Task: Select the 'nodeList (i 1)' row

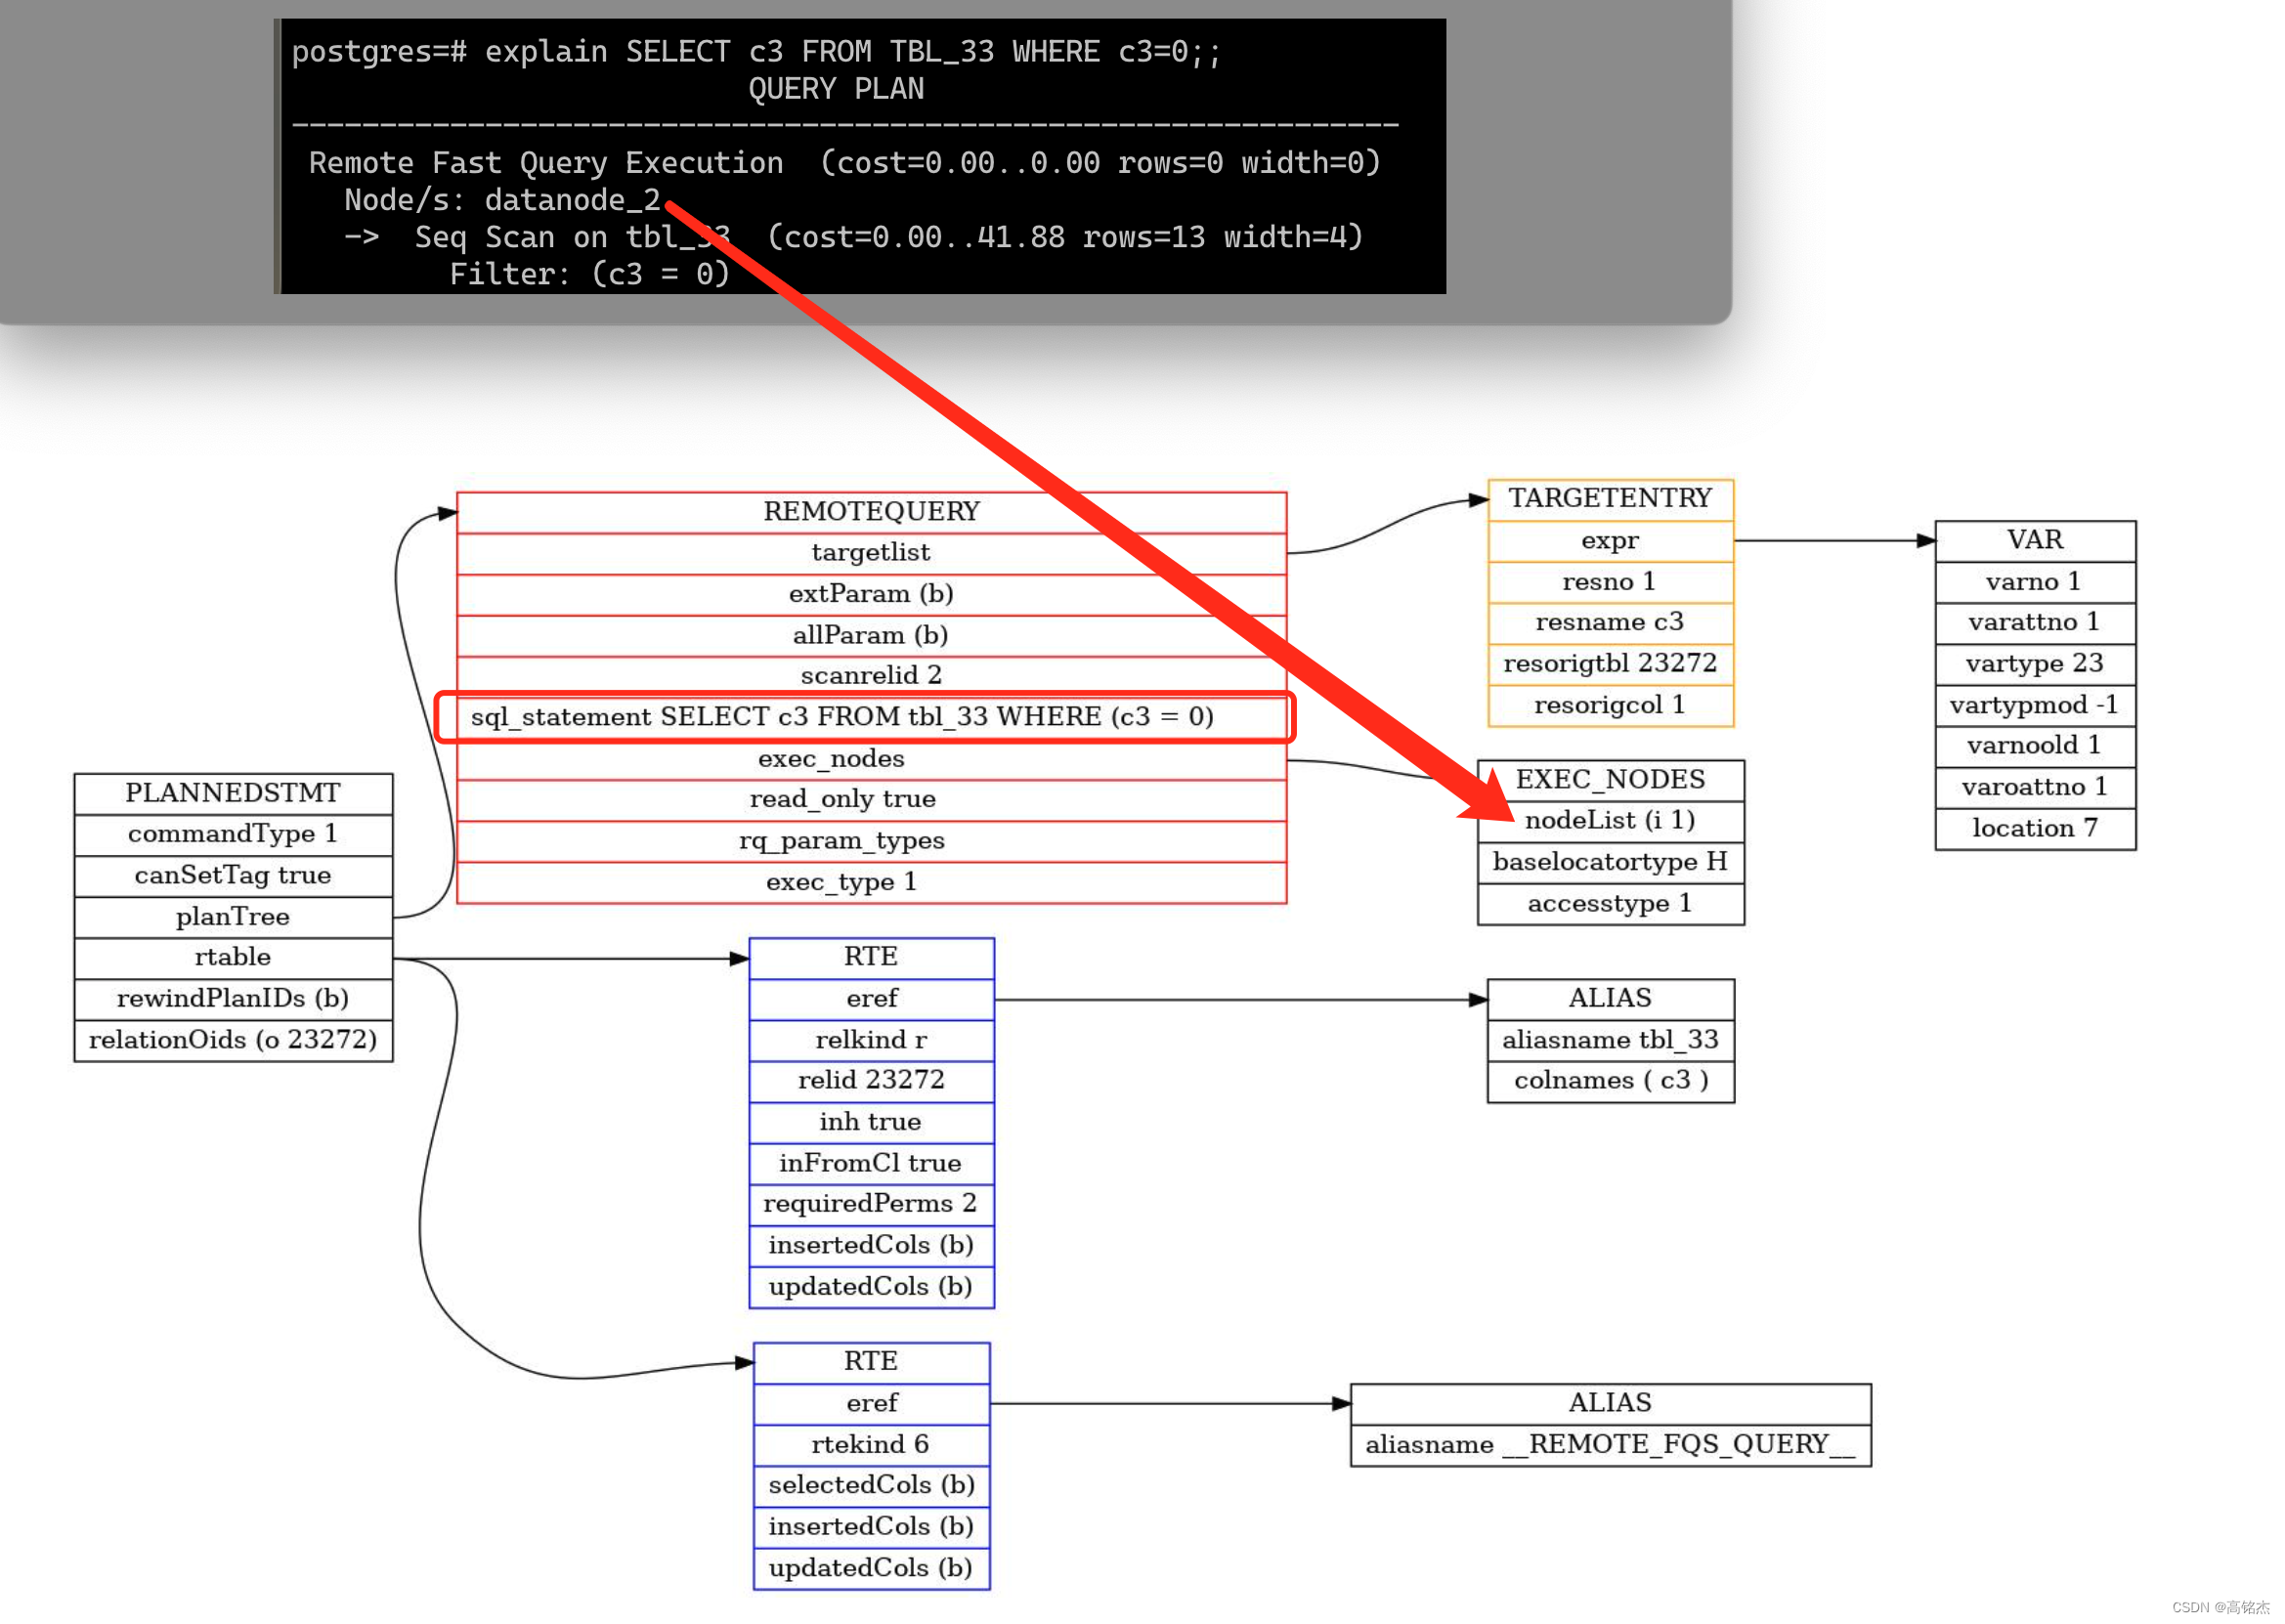Action: (x=1610, y=821)
